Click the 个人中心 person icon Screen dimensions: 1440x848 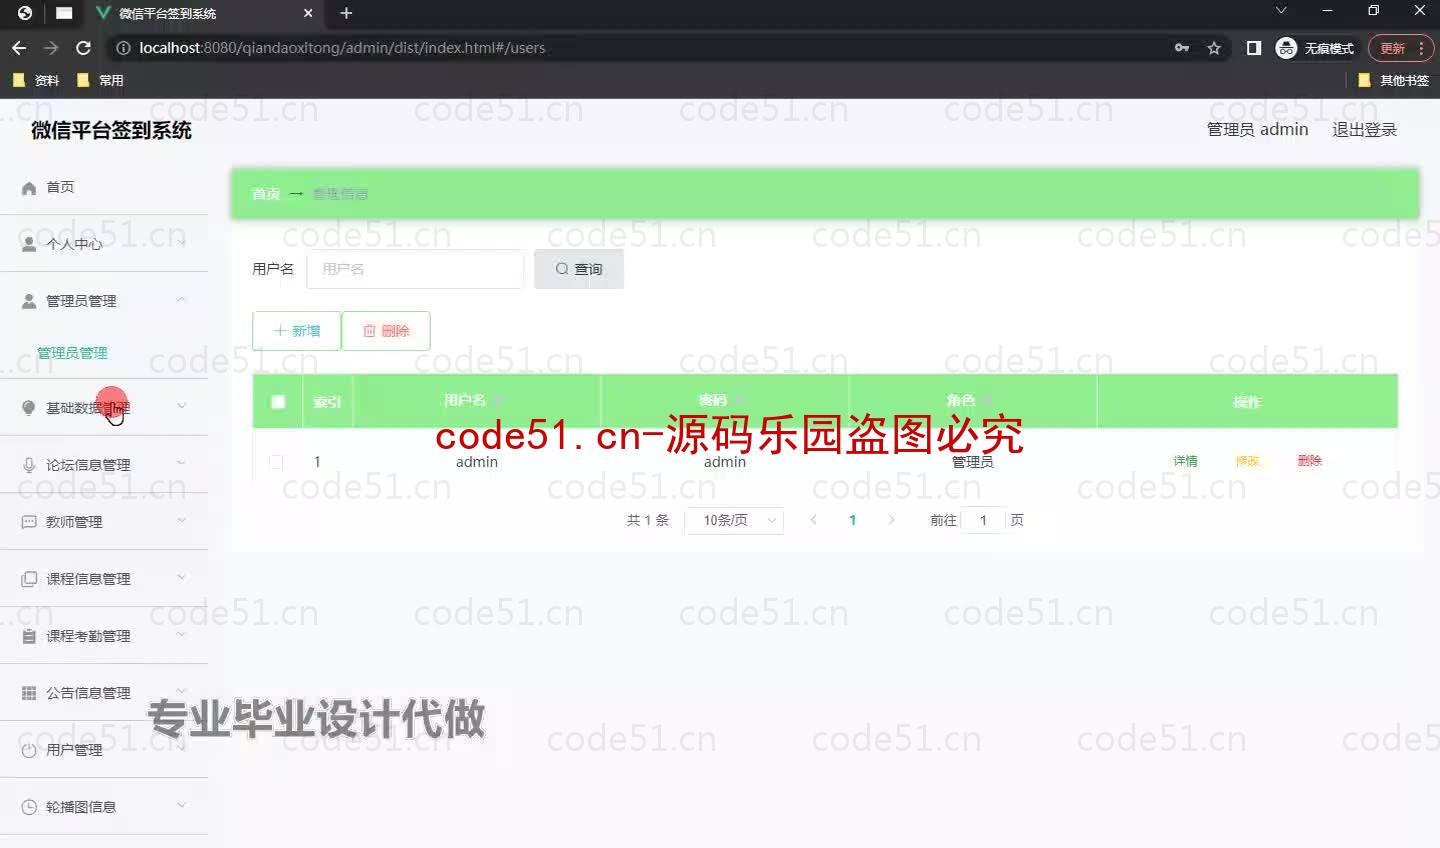[29, 244]
